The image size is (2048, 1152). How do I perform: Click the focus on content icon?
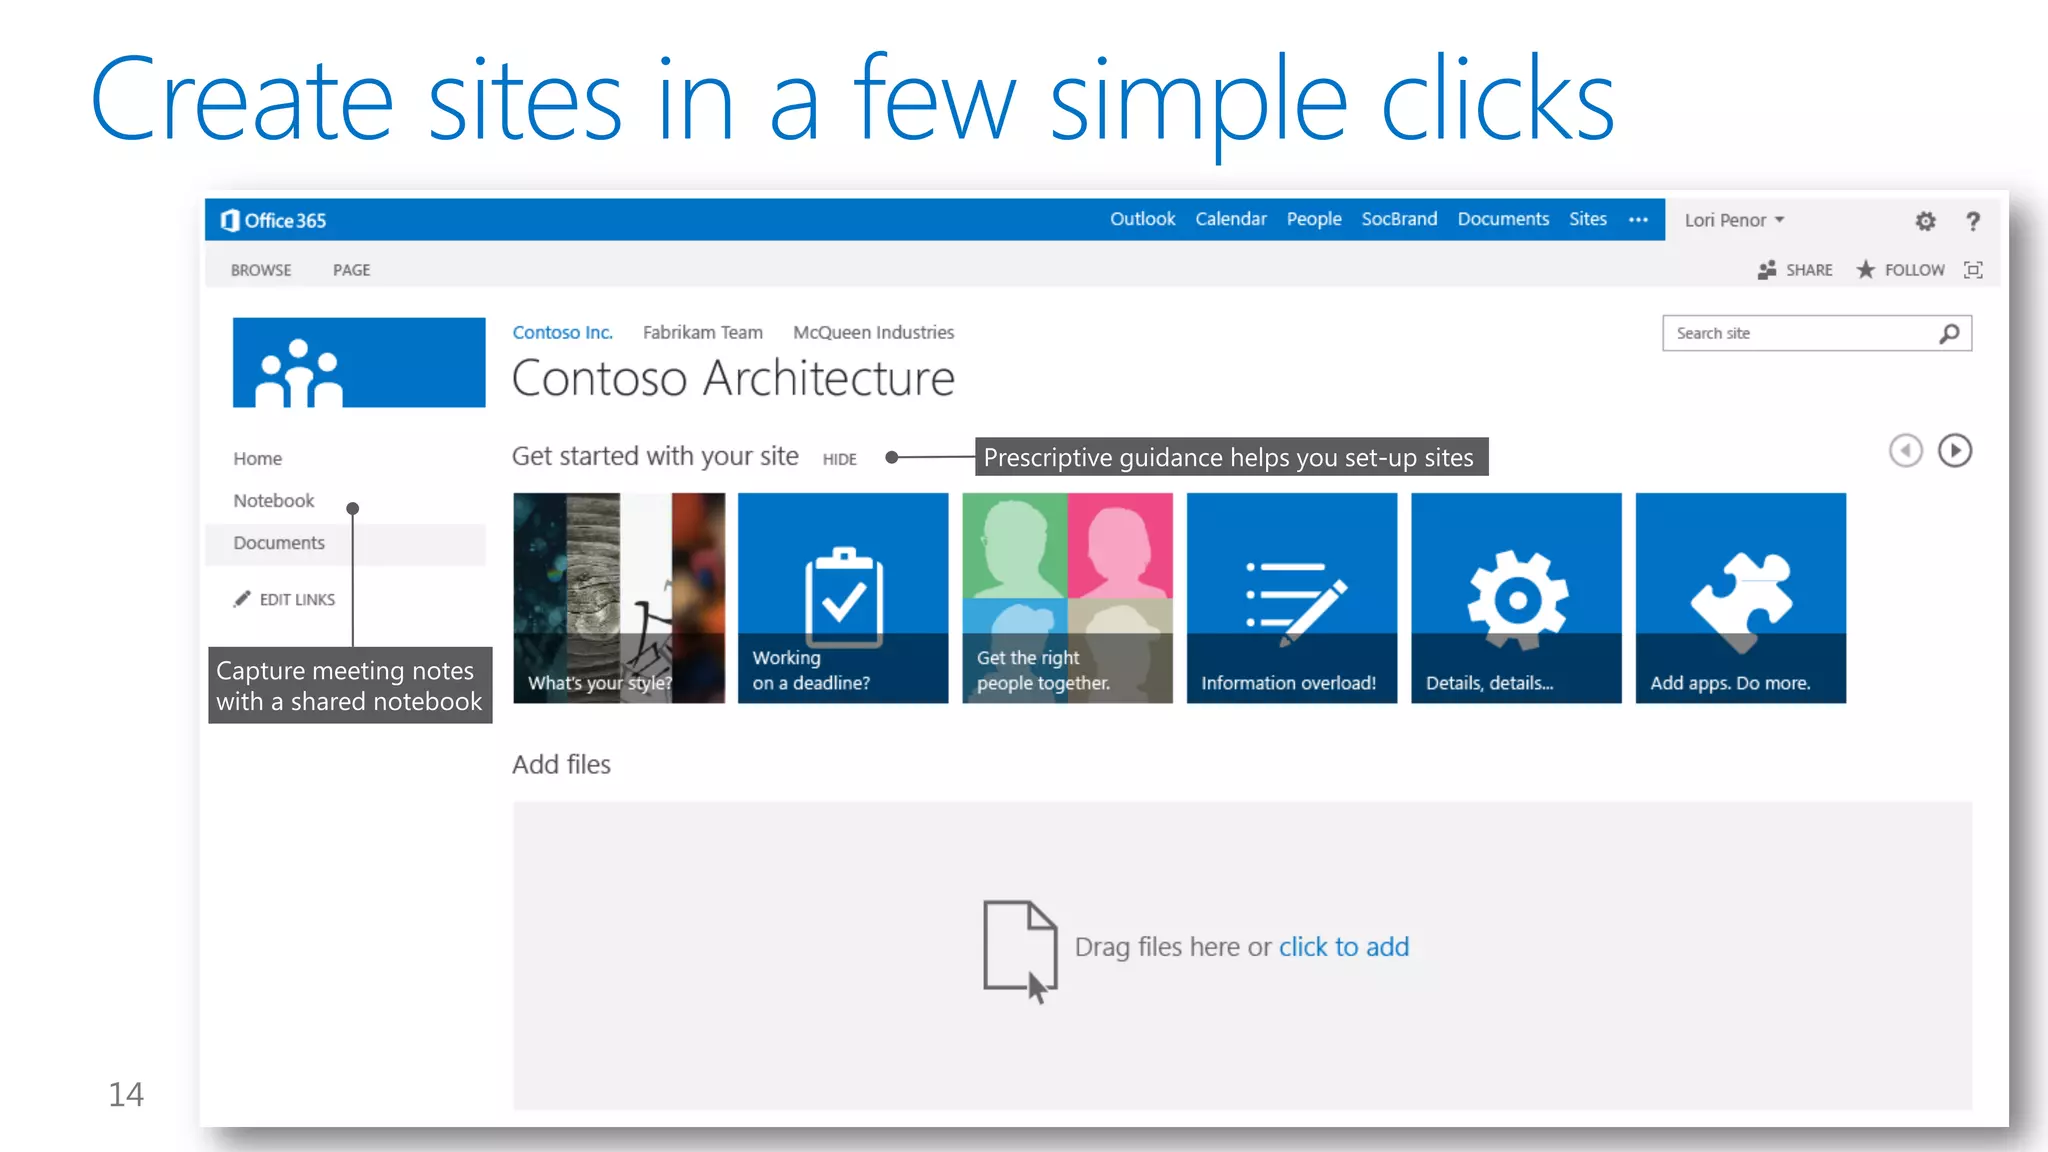click(1973, 270)
